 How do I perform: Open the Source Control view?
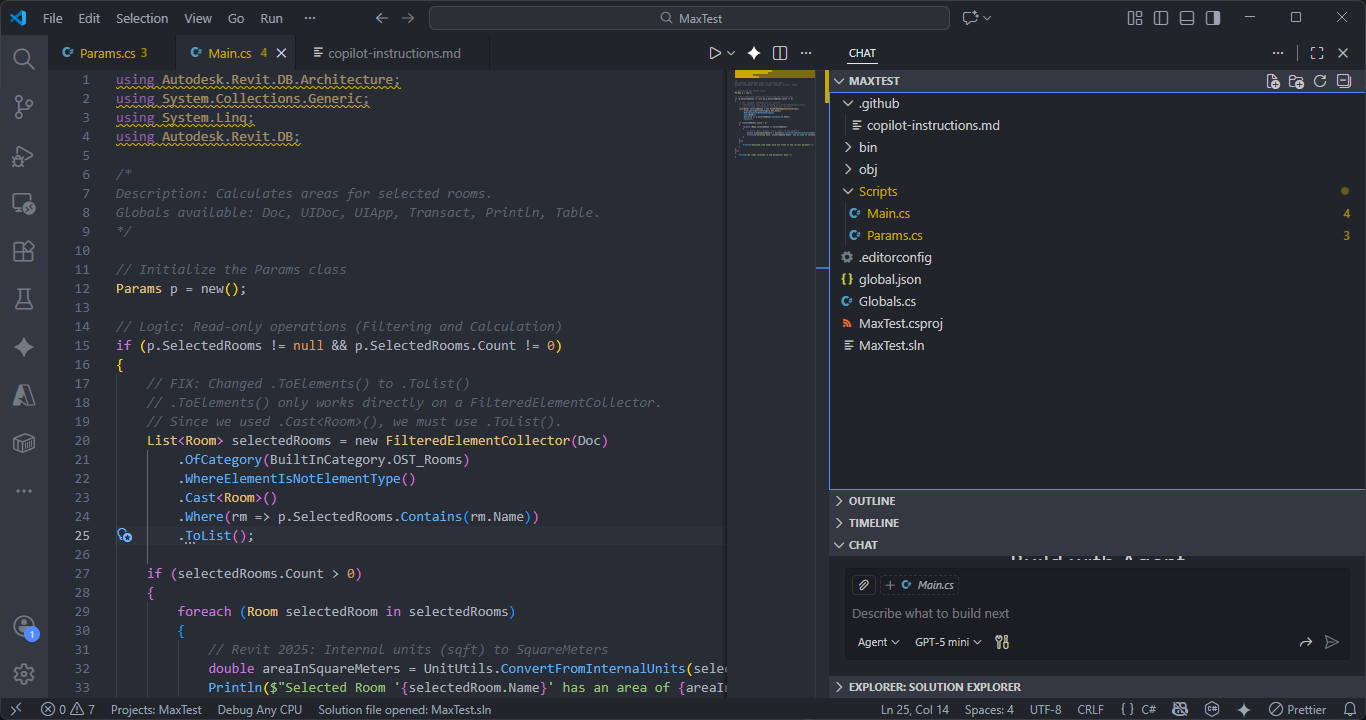pyautogui.click(x=24, y=106)
